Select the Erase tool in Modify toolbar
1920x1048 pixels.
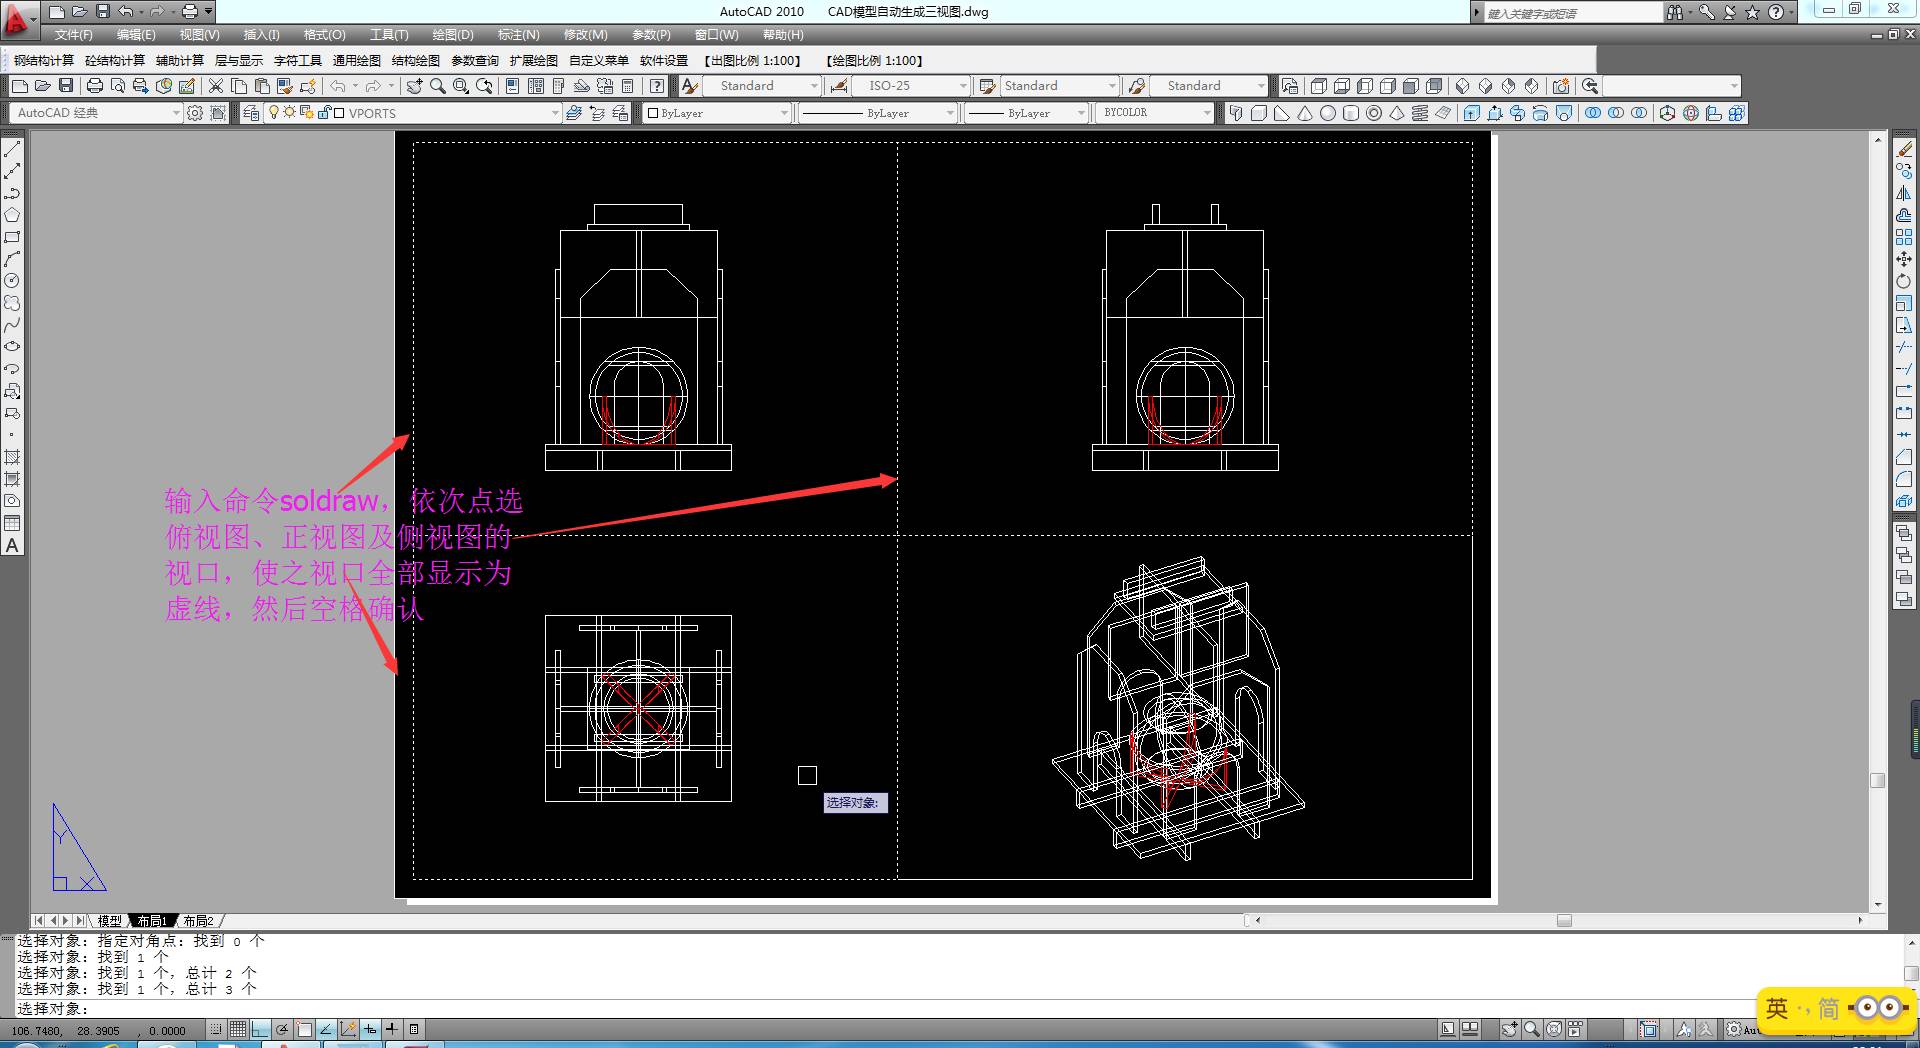[1904, 149]
